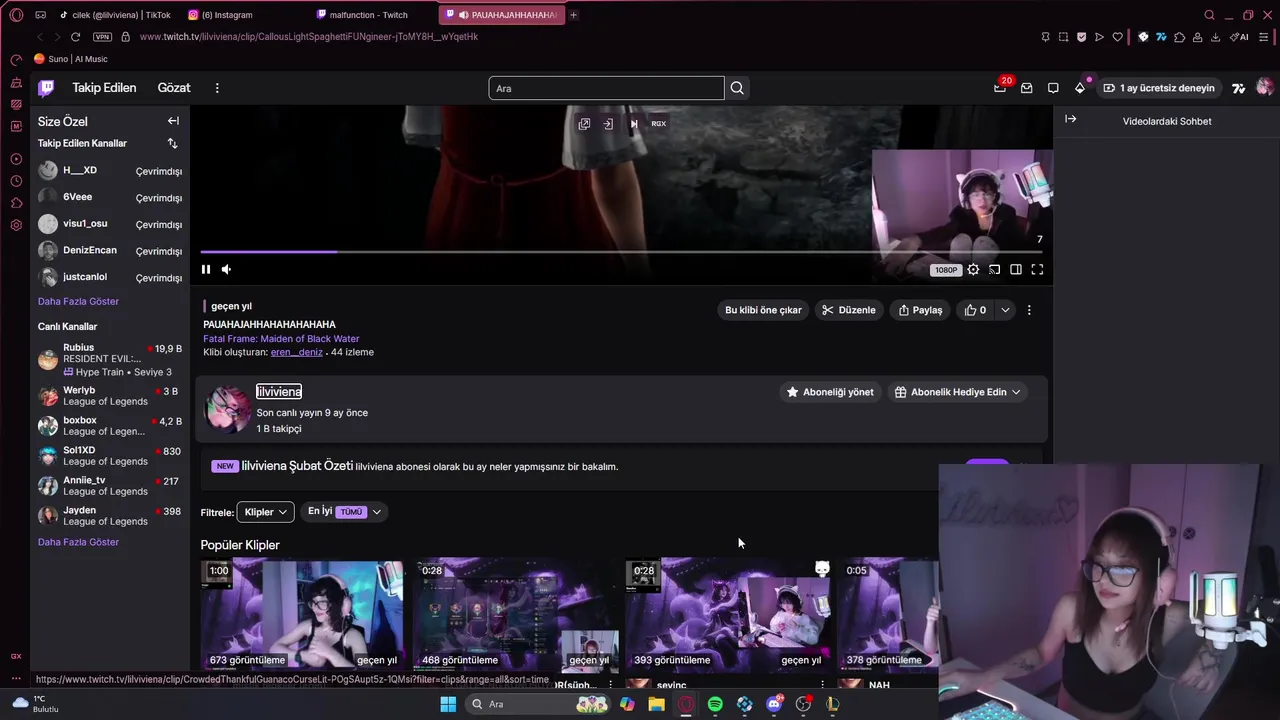
Task: Open the Suno AI Music bookmark
Action: (71, 59)
